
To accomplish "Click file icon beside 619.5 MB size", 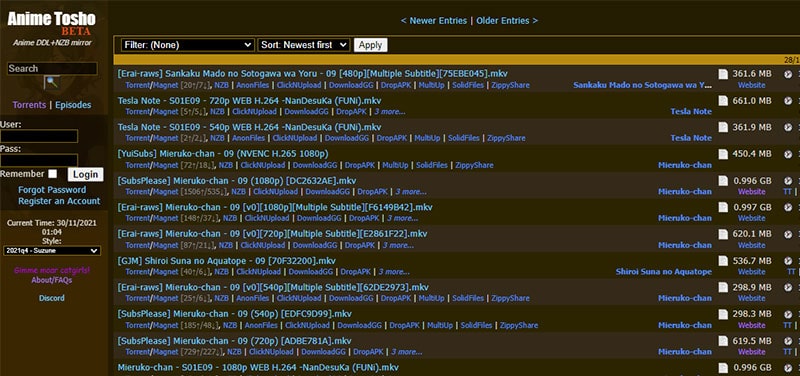I will tap(723, 341).
